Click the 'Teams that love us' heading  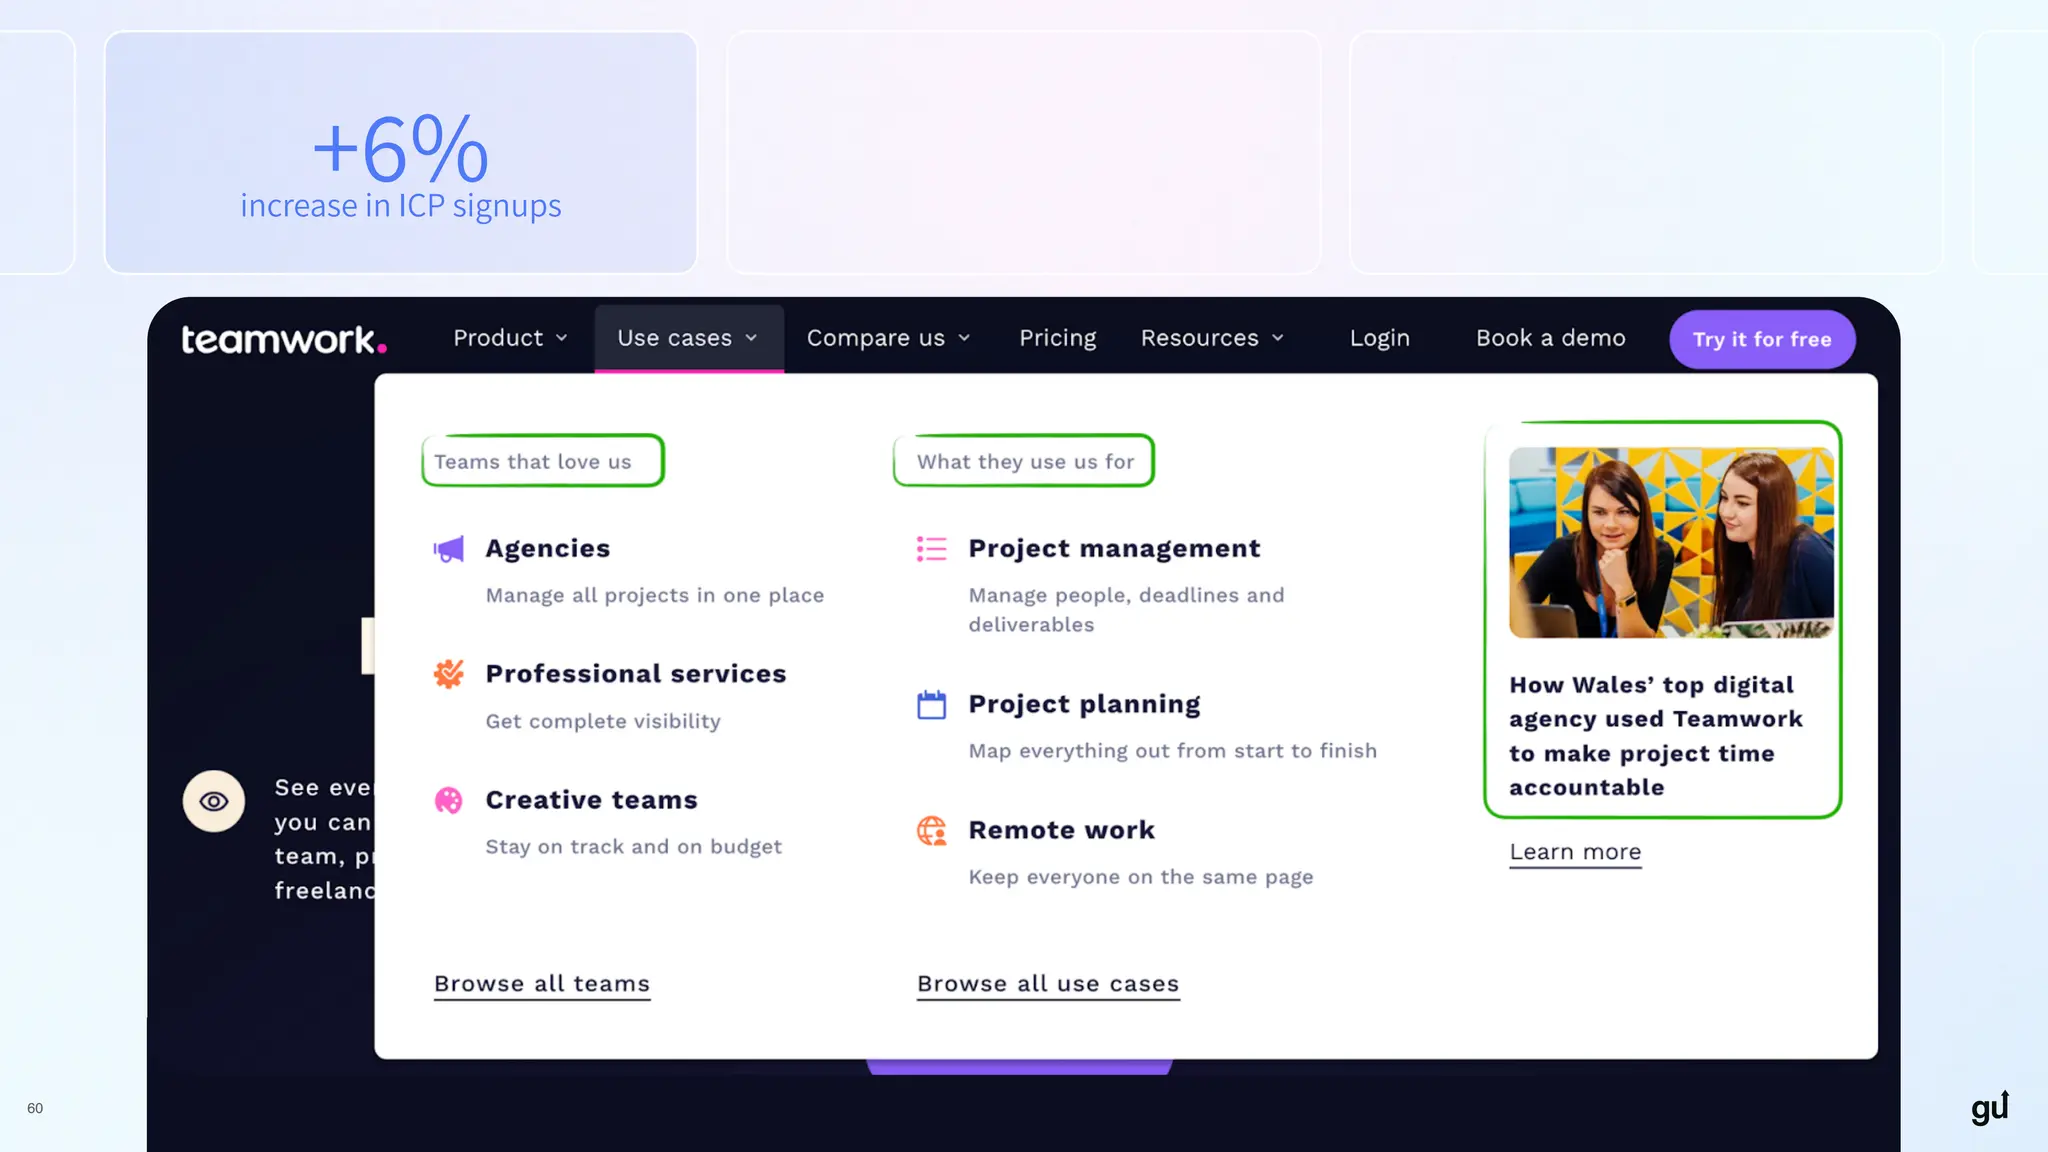(x=533, y=462)
